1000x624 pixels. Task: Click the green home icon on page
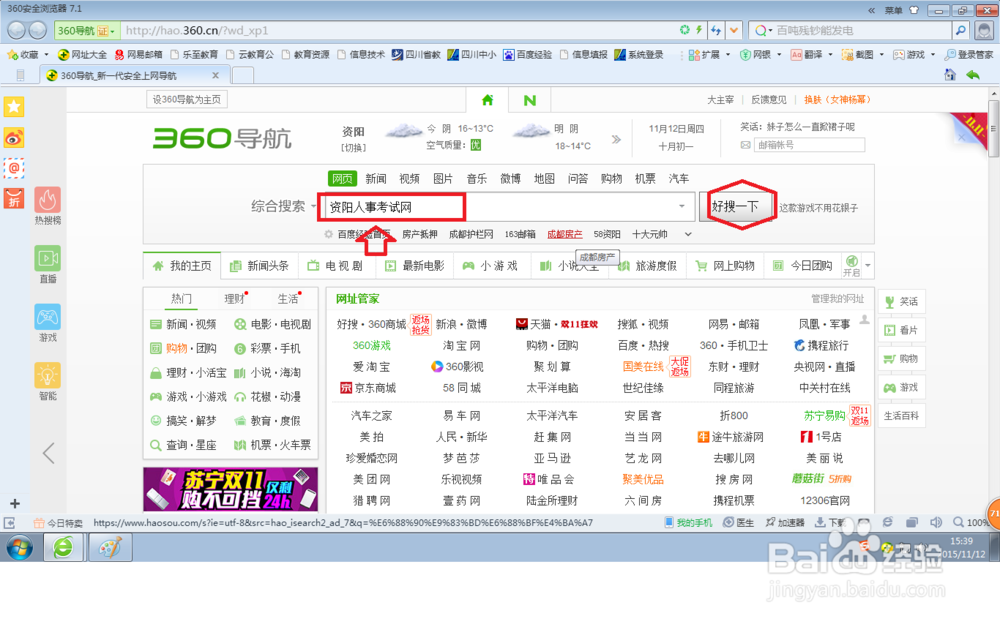click(x=488, y=100)
